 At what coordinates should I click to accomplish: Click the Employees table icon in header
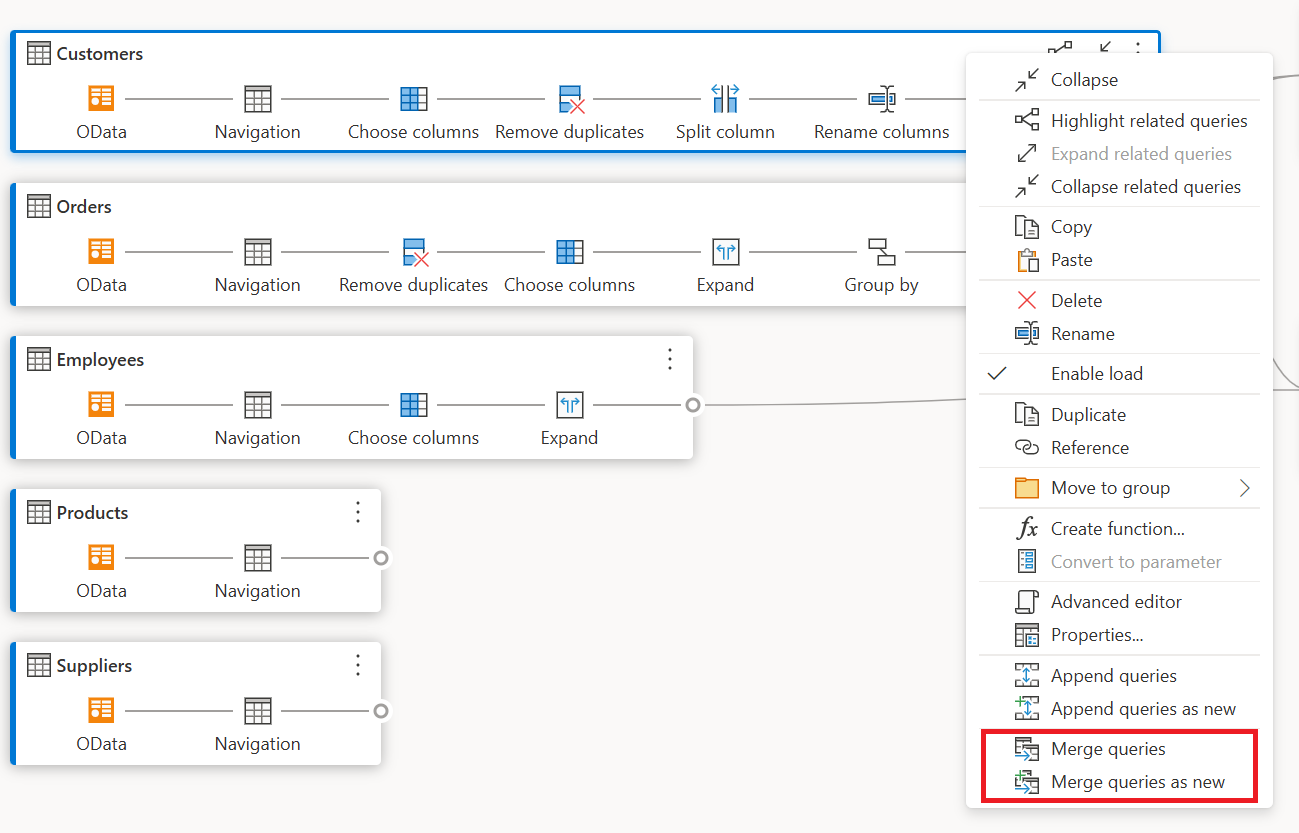point(39,360)
